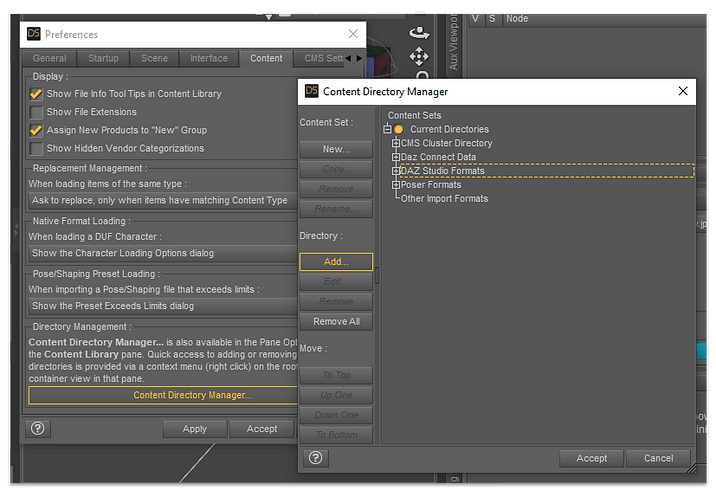Image resolution: width=716 pixels, height=497 pixels.
Task: Select the Content tab
Action: tap(266, 58)
